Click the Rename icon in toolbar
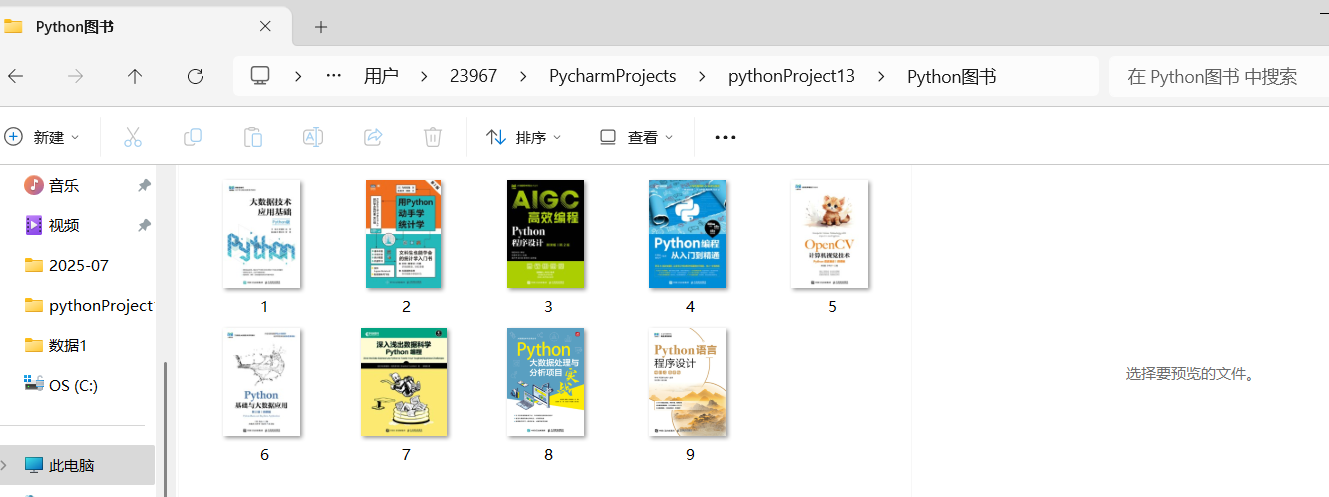 point(313,137)
